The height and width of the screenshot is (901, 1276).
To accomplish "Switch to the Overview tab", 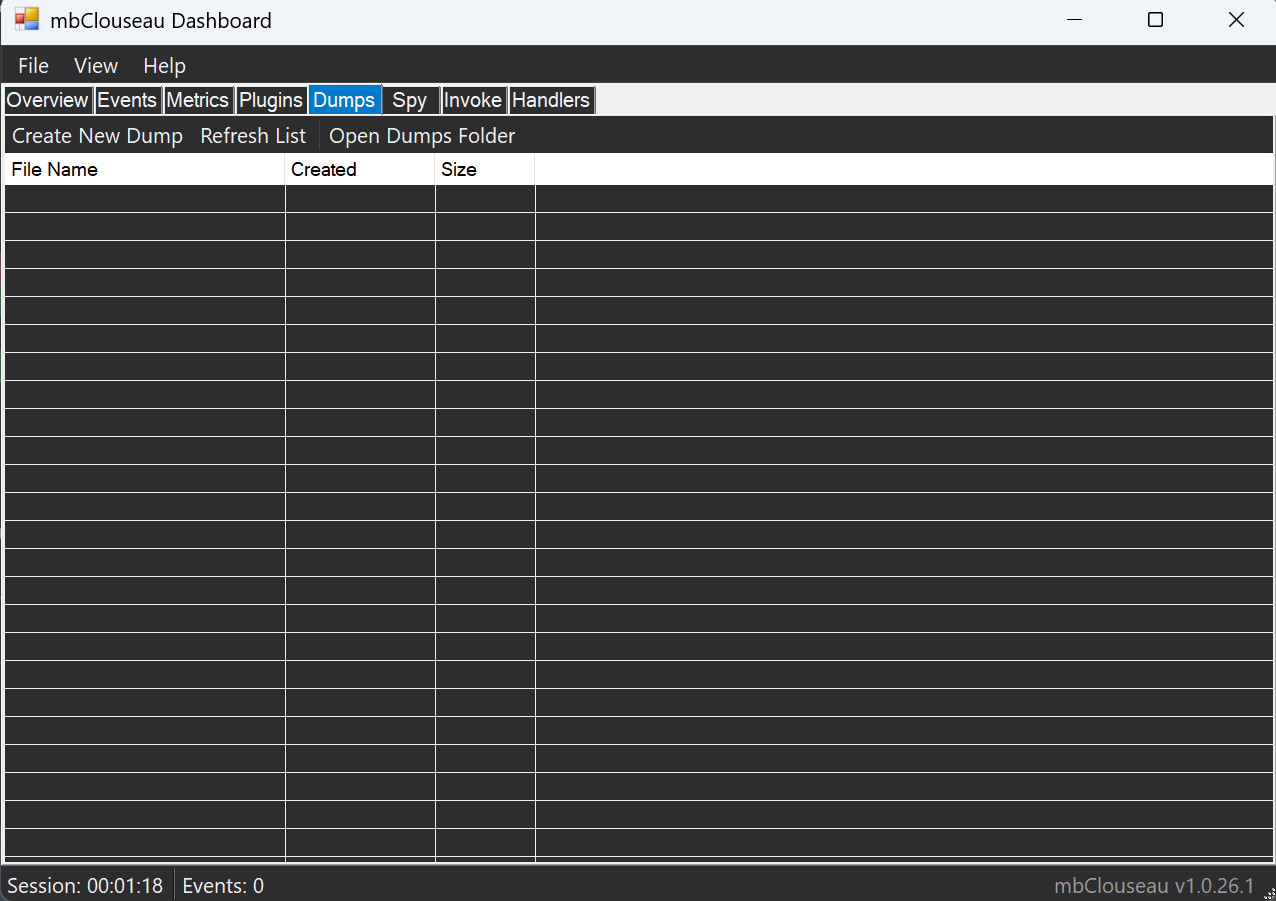I will coord(47,100).
